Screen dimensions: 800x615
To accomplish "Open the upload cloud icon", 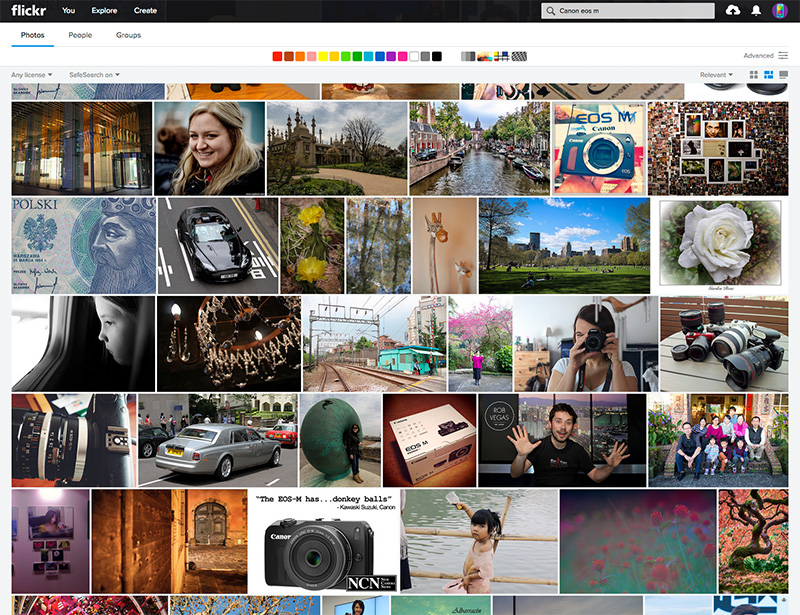I will tap(732, 10).
